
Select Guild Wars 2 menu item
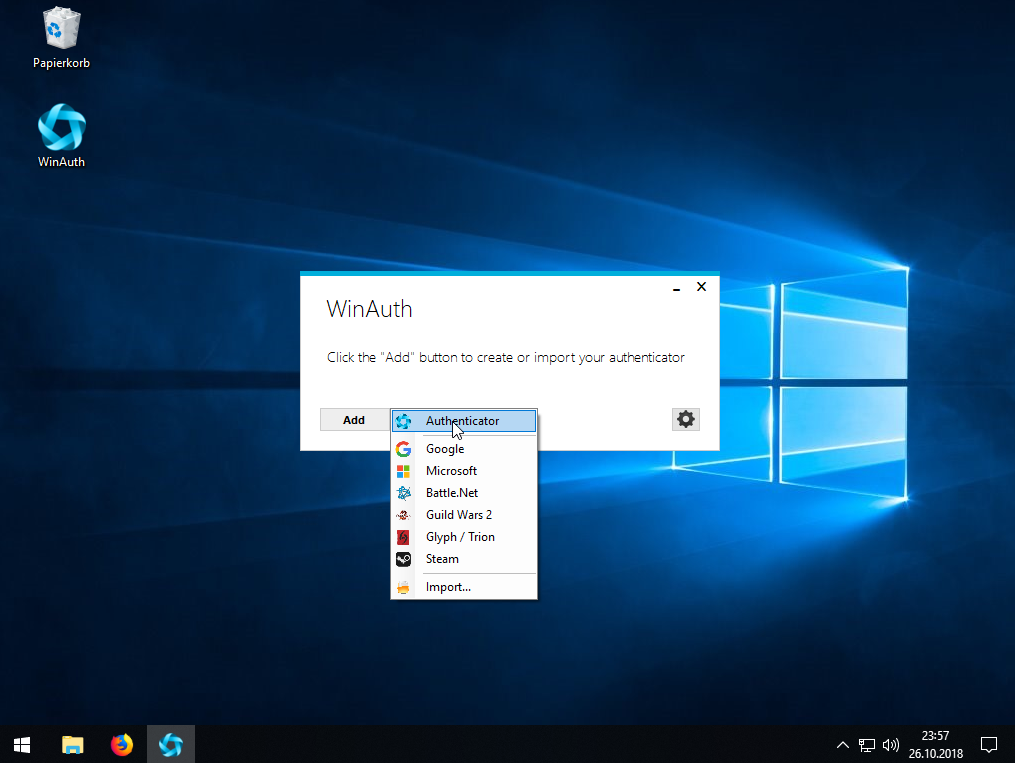pos(458,515)
